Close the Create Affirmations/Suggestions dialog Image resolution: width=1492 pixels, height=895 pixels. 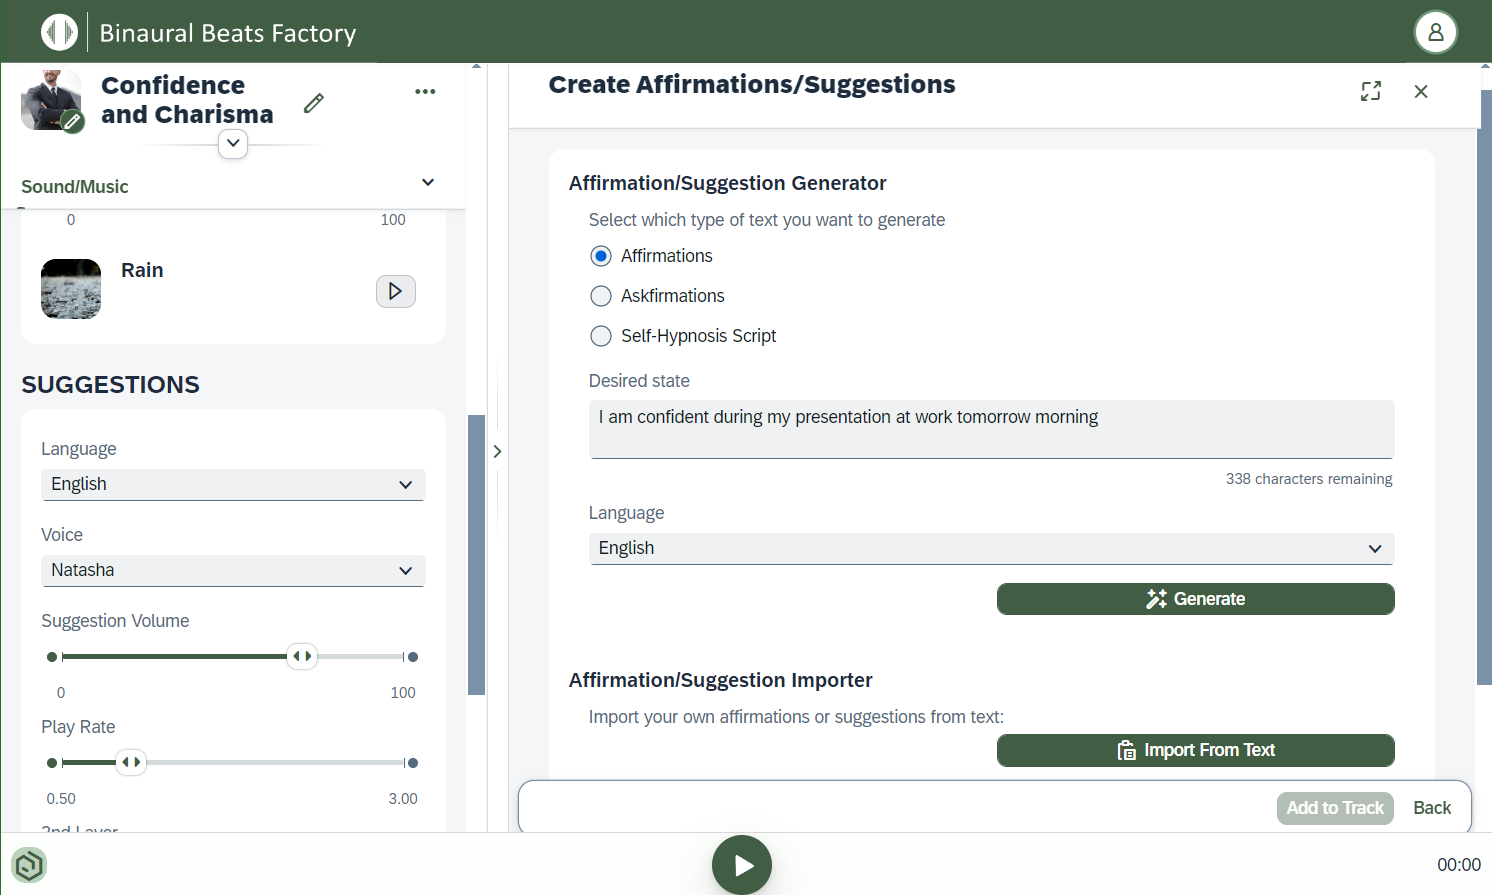point(1421,91)
